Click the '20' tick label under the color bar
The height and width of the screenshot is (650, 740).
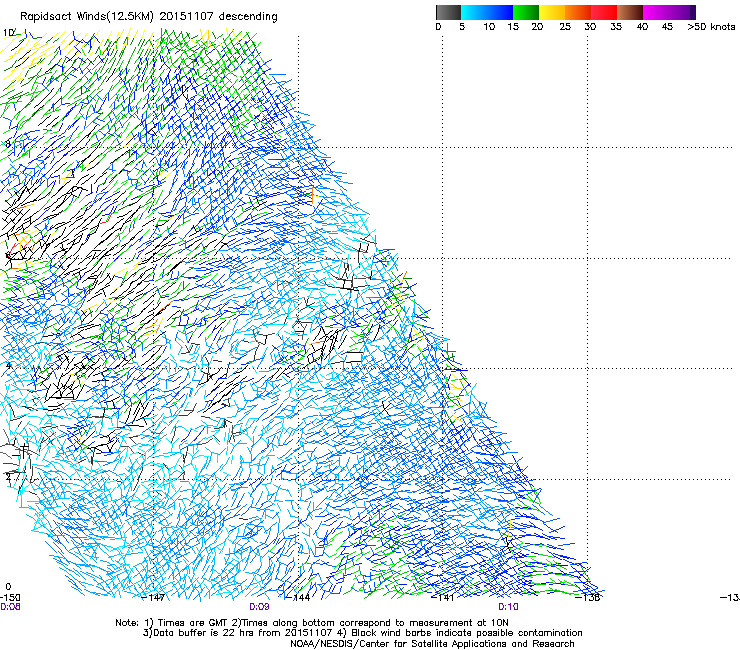click(537, 27)
